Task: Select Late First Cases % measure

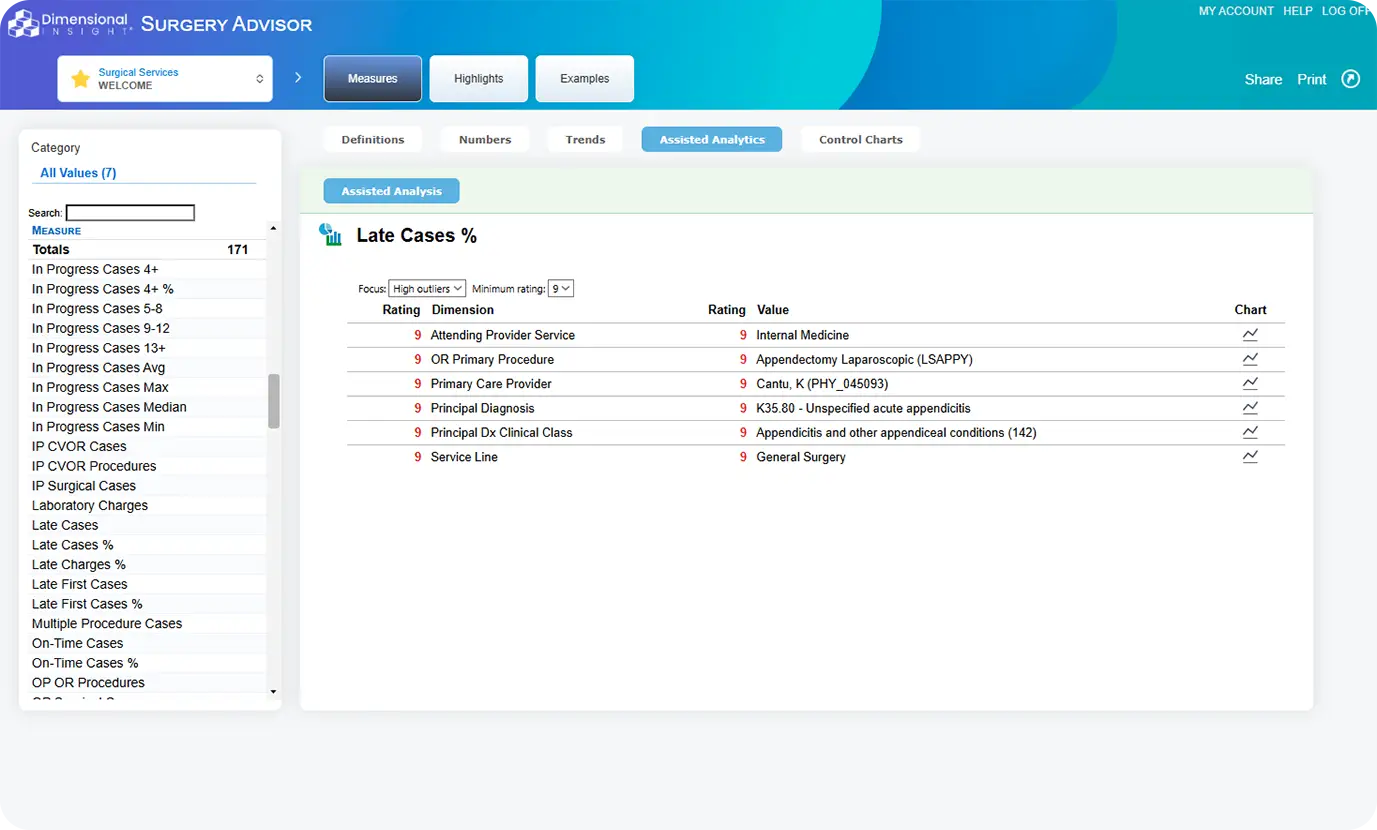Action: pyautogui.click(x=87, y=604)
